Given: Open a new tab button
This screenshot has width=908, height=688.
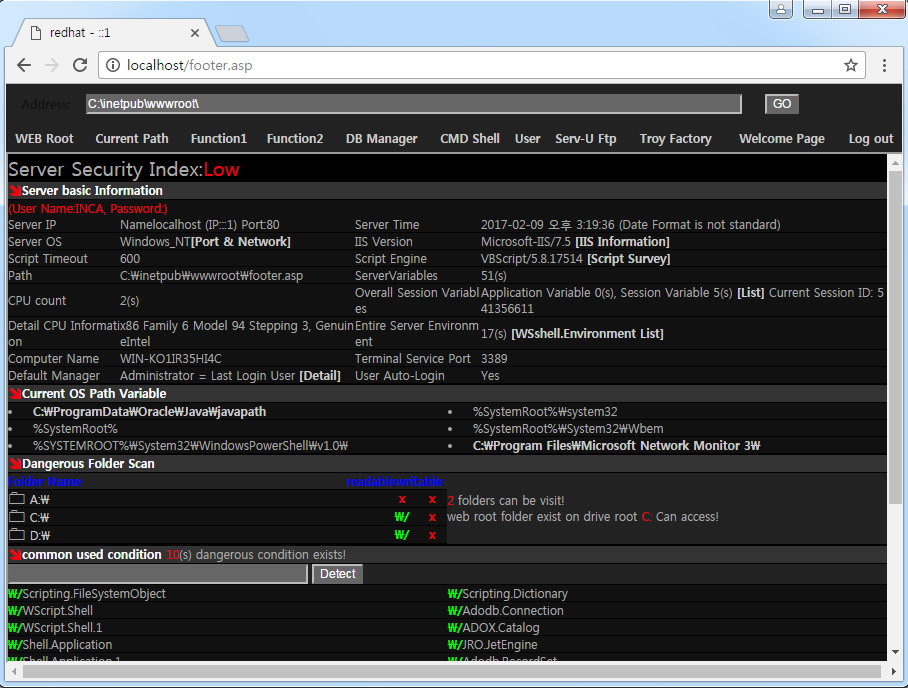Looking at the screenshot, I should [x=232, y=34].
